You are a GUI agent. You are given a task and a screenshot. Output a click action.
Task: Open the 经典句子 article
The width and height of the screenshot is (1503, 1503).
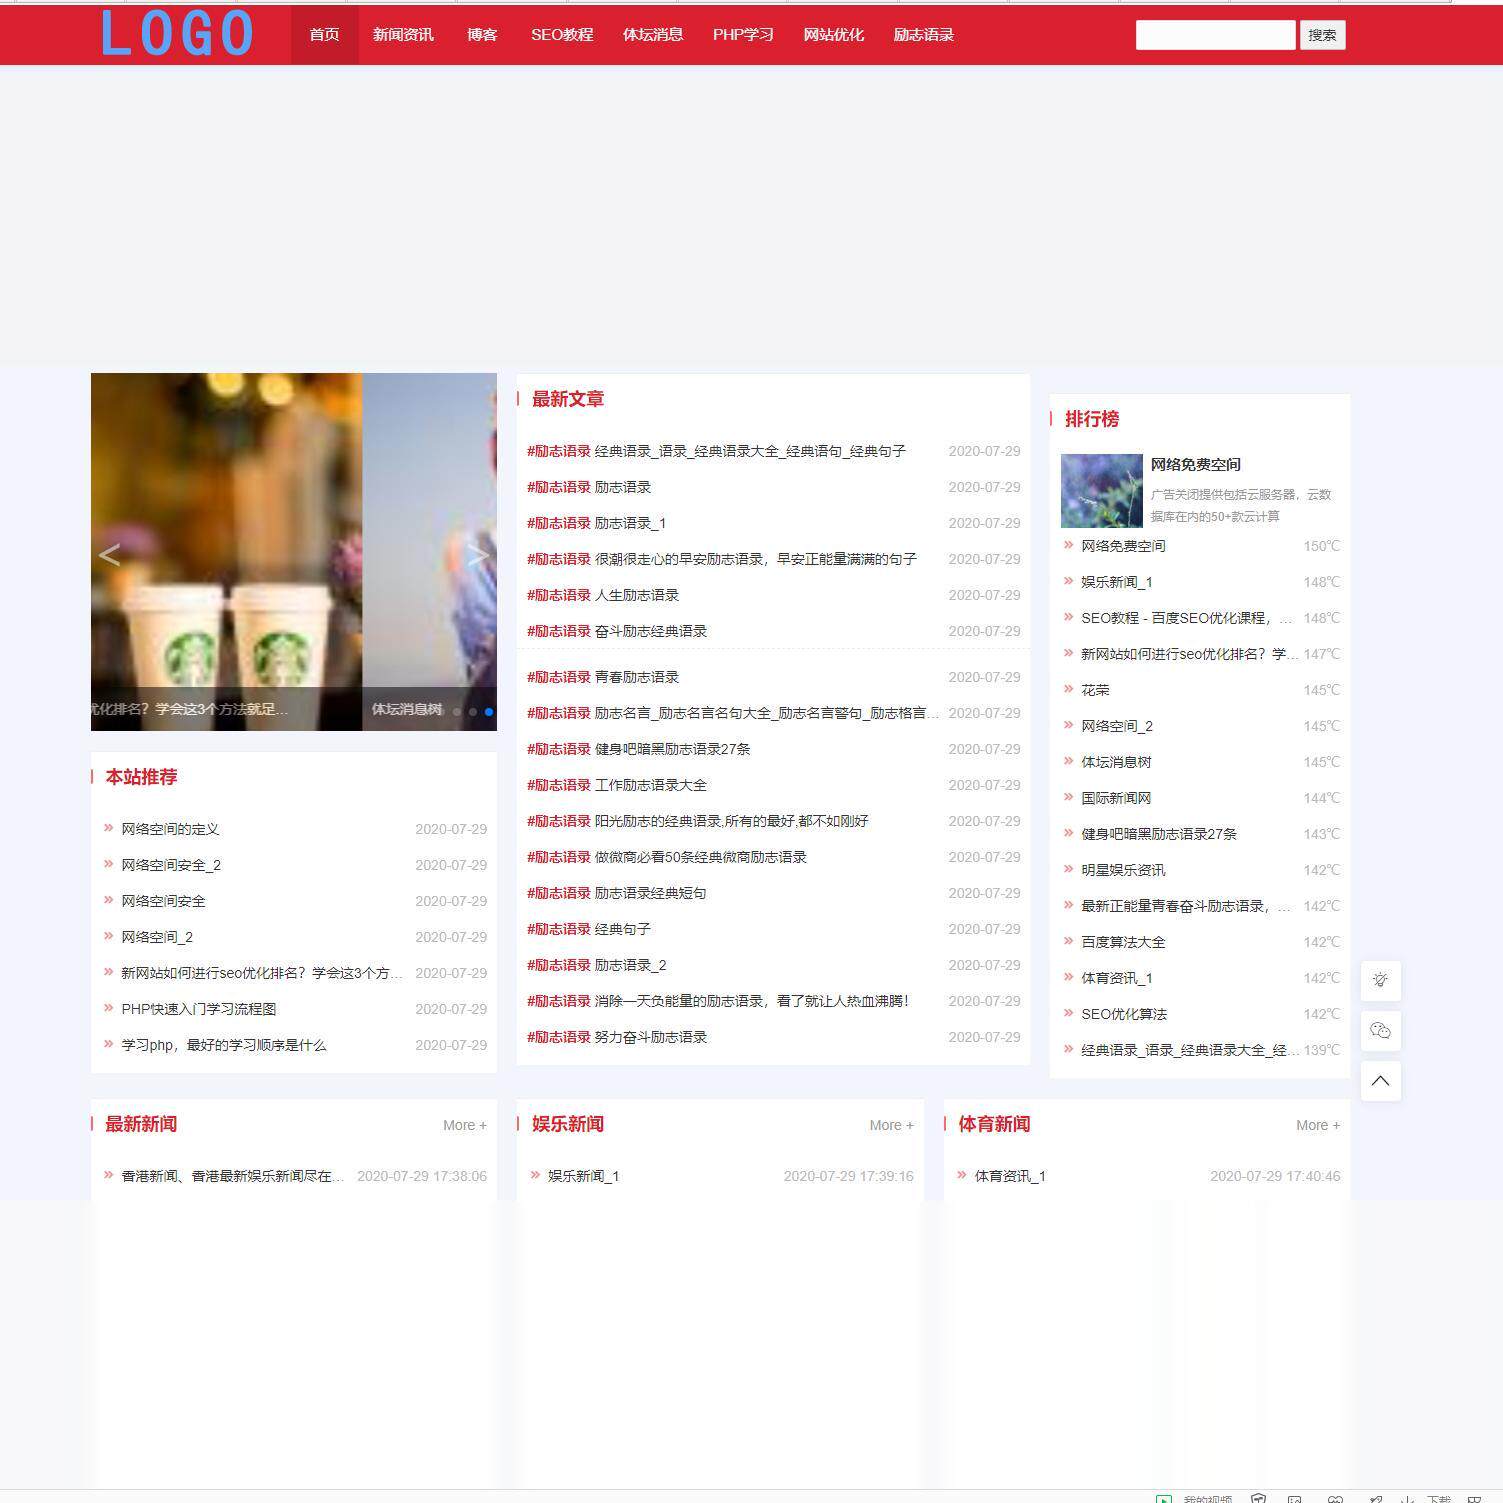coord(623,929)
